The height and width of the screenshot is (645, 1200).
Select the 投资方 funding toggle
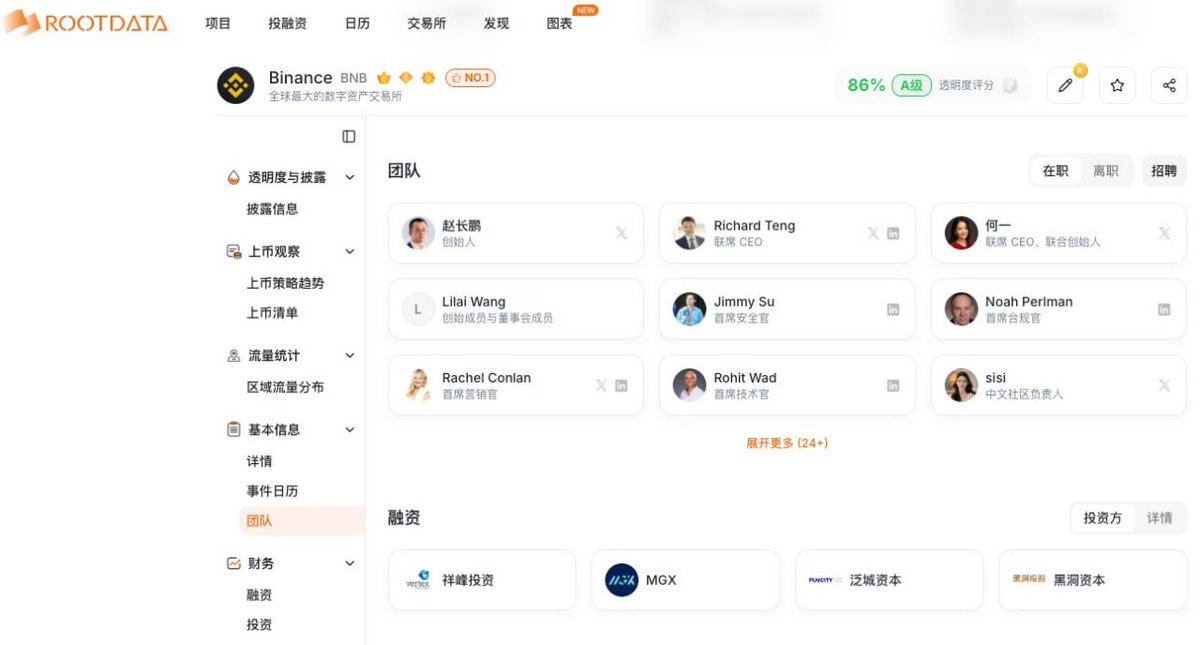point(1103,518)
